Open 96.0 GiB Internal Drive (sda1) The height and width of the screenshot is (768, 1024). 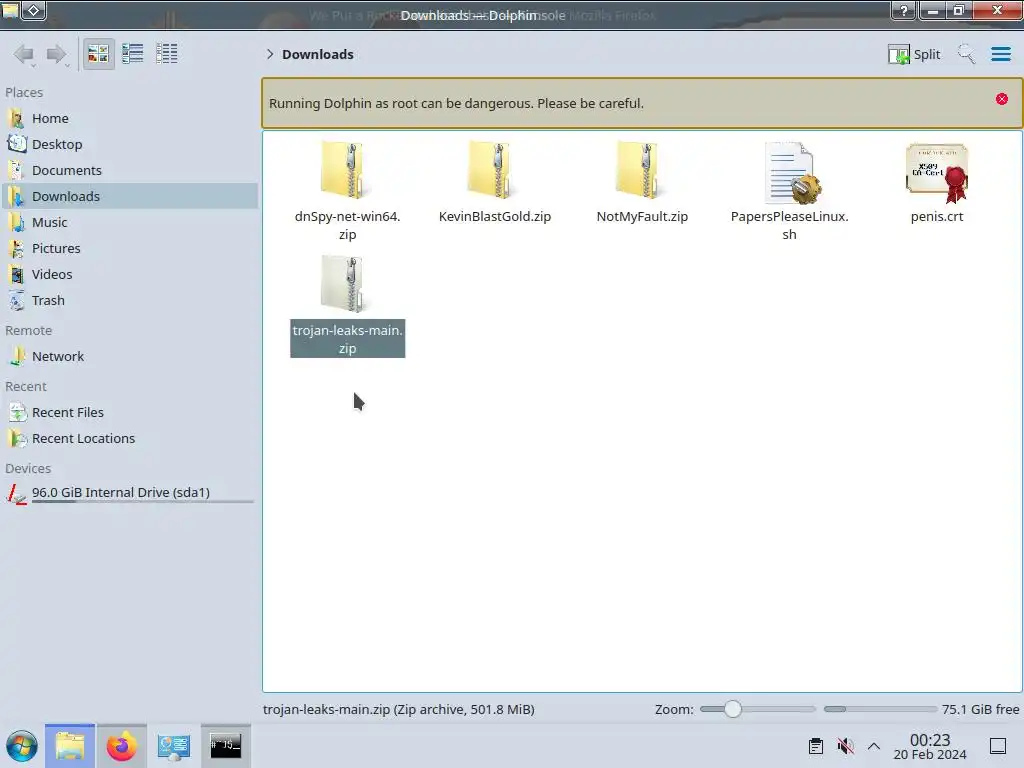129,494
